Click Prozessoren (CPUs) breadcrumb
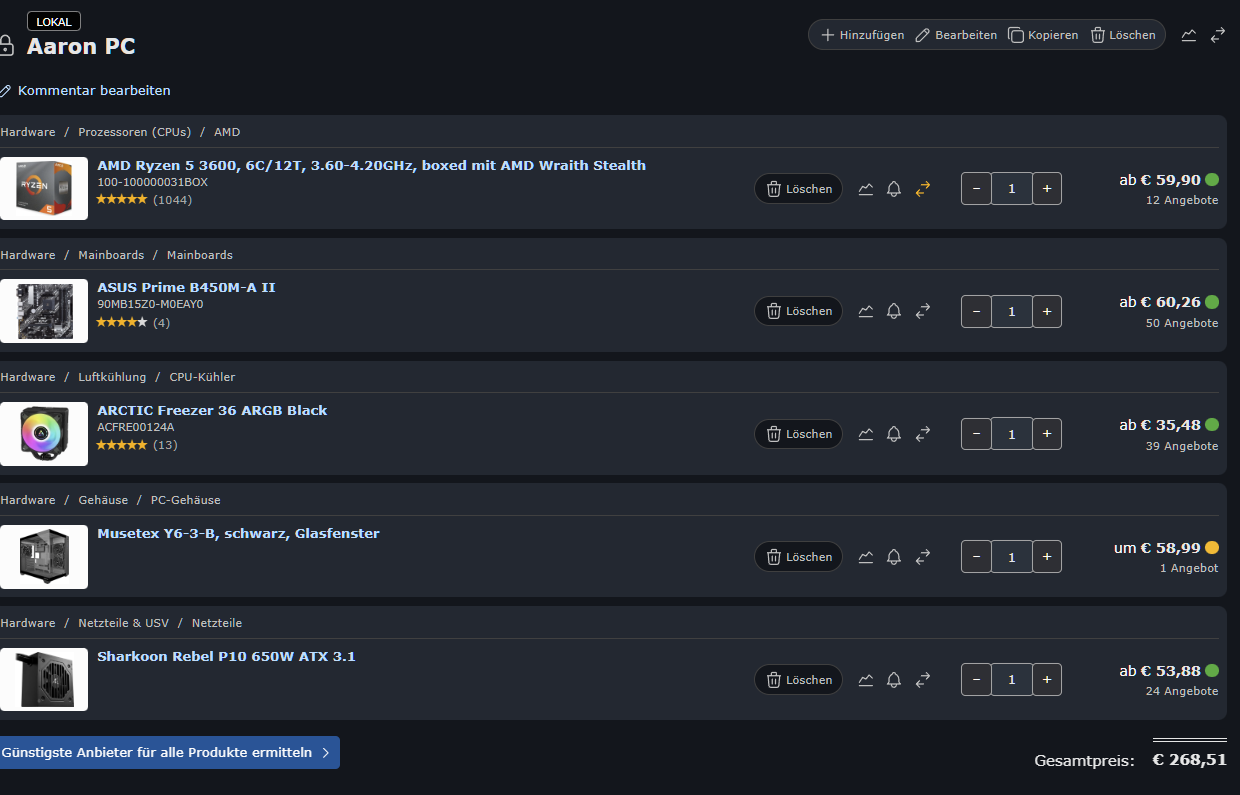 pyautogui.click(x=134, y=132)
